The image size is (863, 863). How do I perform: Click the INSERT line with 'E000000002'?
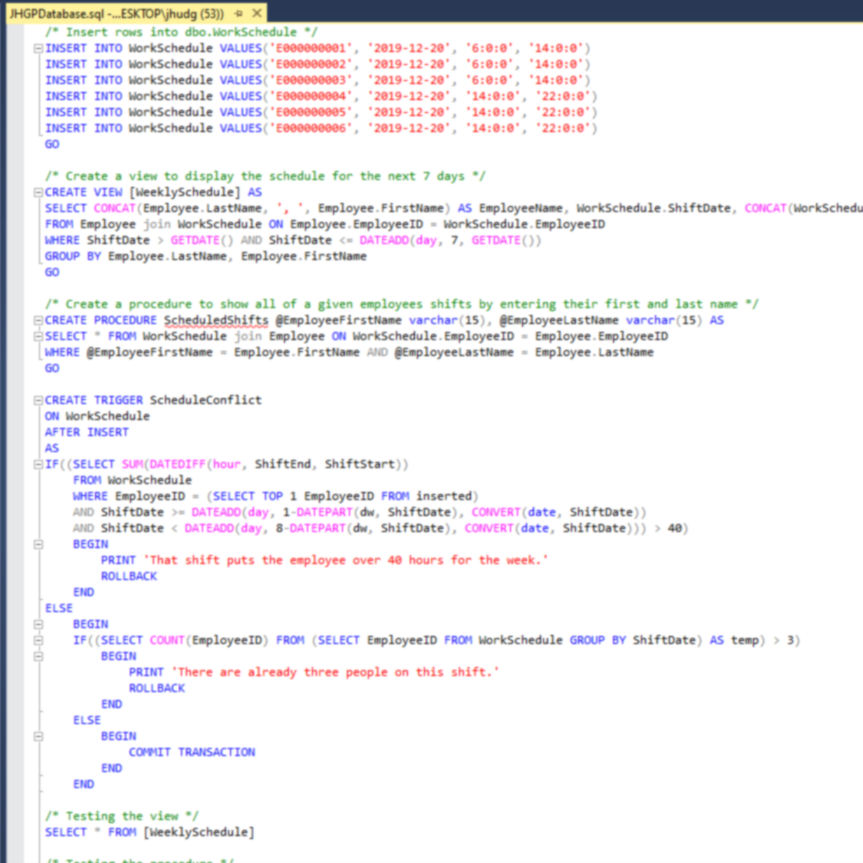[318, 64]
